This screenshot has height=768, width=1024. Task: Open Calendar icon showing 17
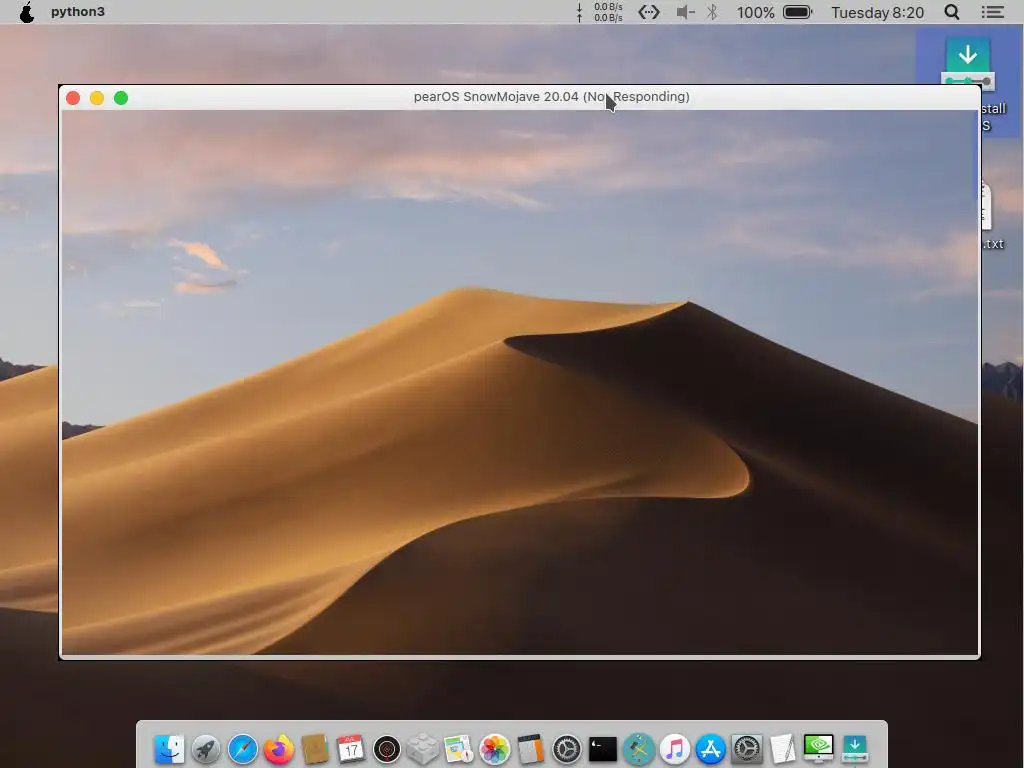point(351,748)
